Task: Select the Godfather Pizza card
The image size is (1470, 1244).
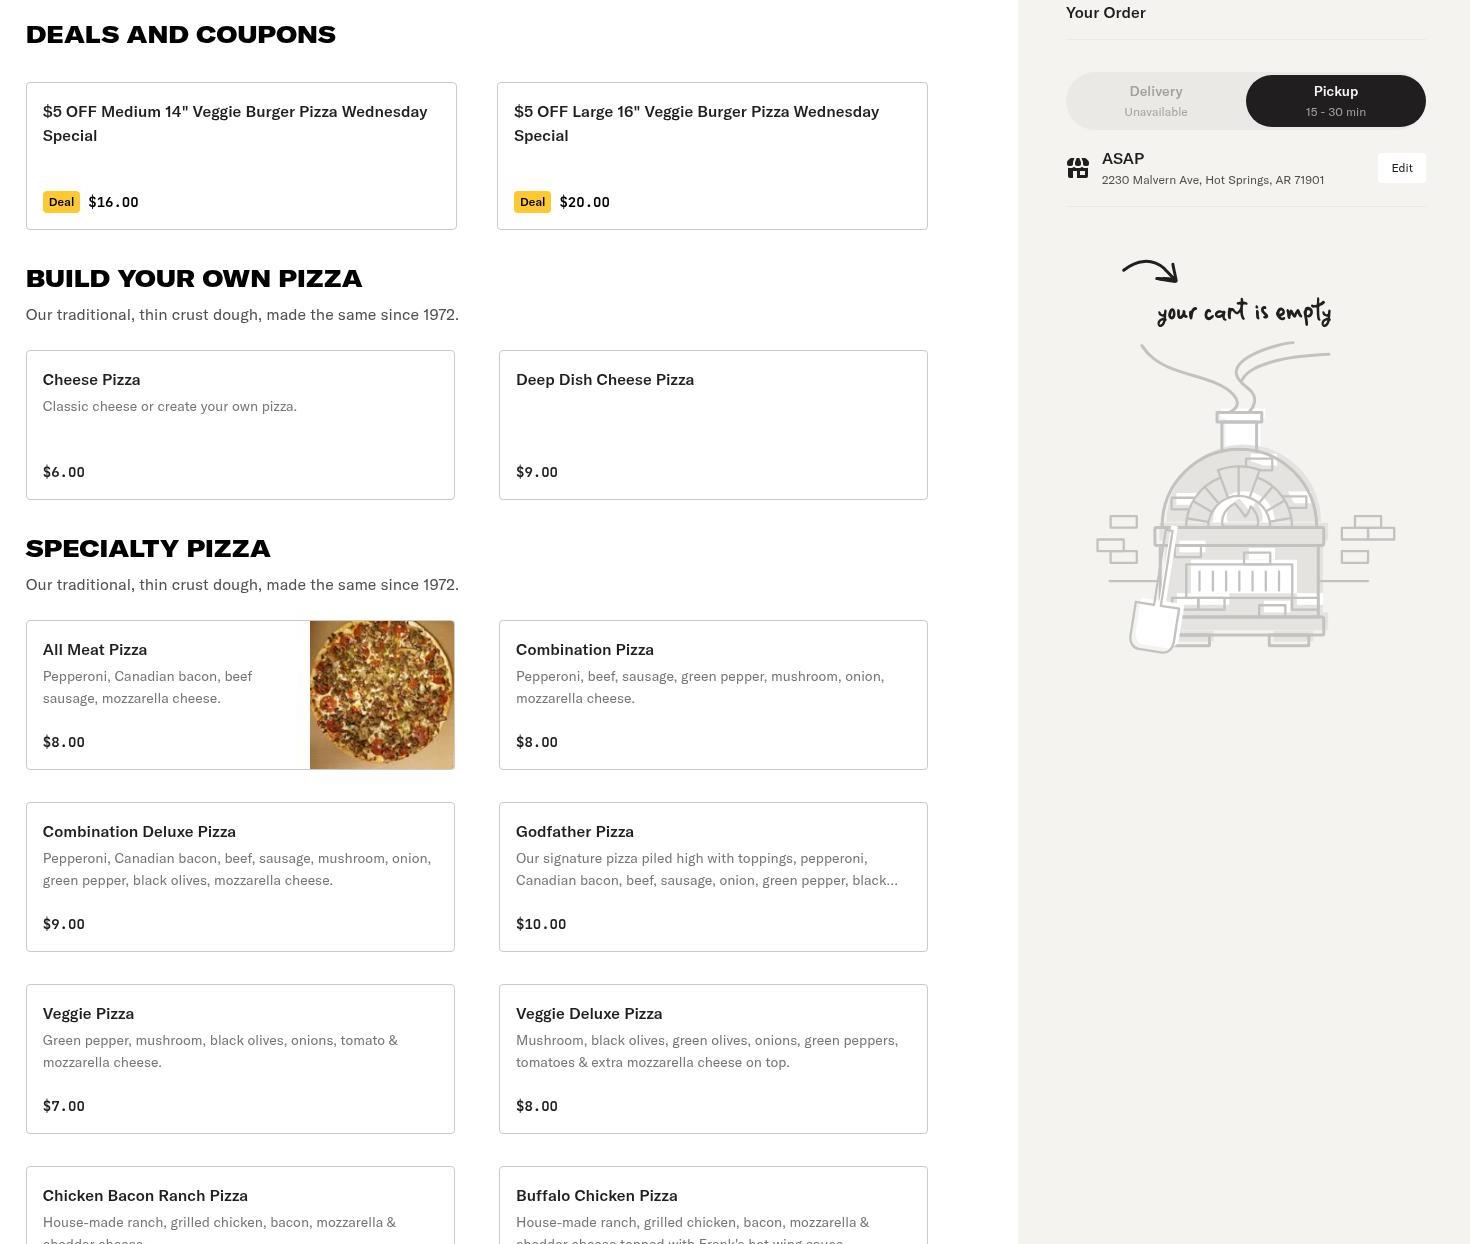Action: point(713,877)
